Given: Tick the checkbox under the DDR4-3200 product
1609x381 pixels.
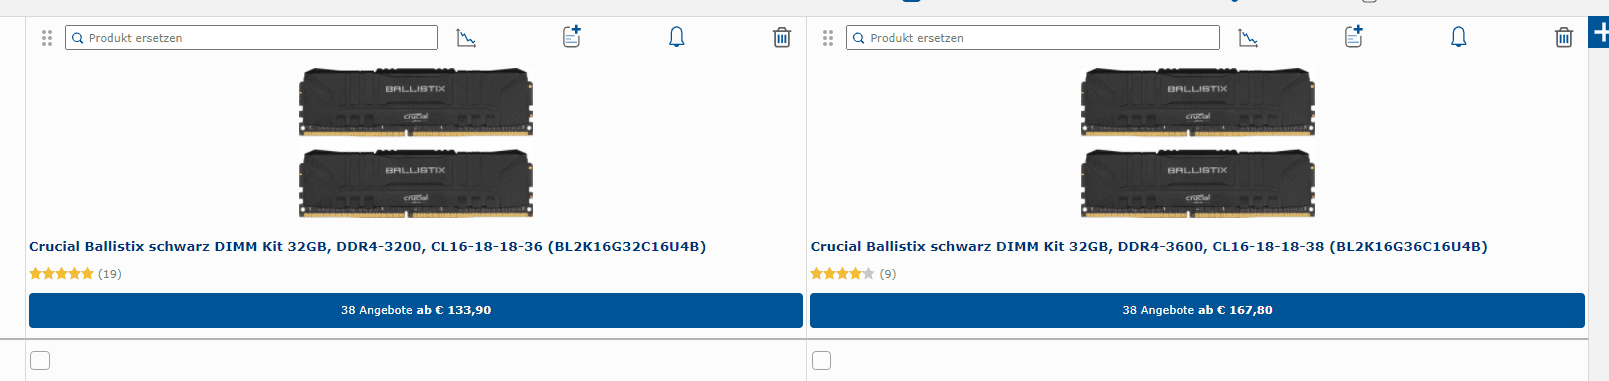Looking at the screenshot, I should (x=40, y=360).
